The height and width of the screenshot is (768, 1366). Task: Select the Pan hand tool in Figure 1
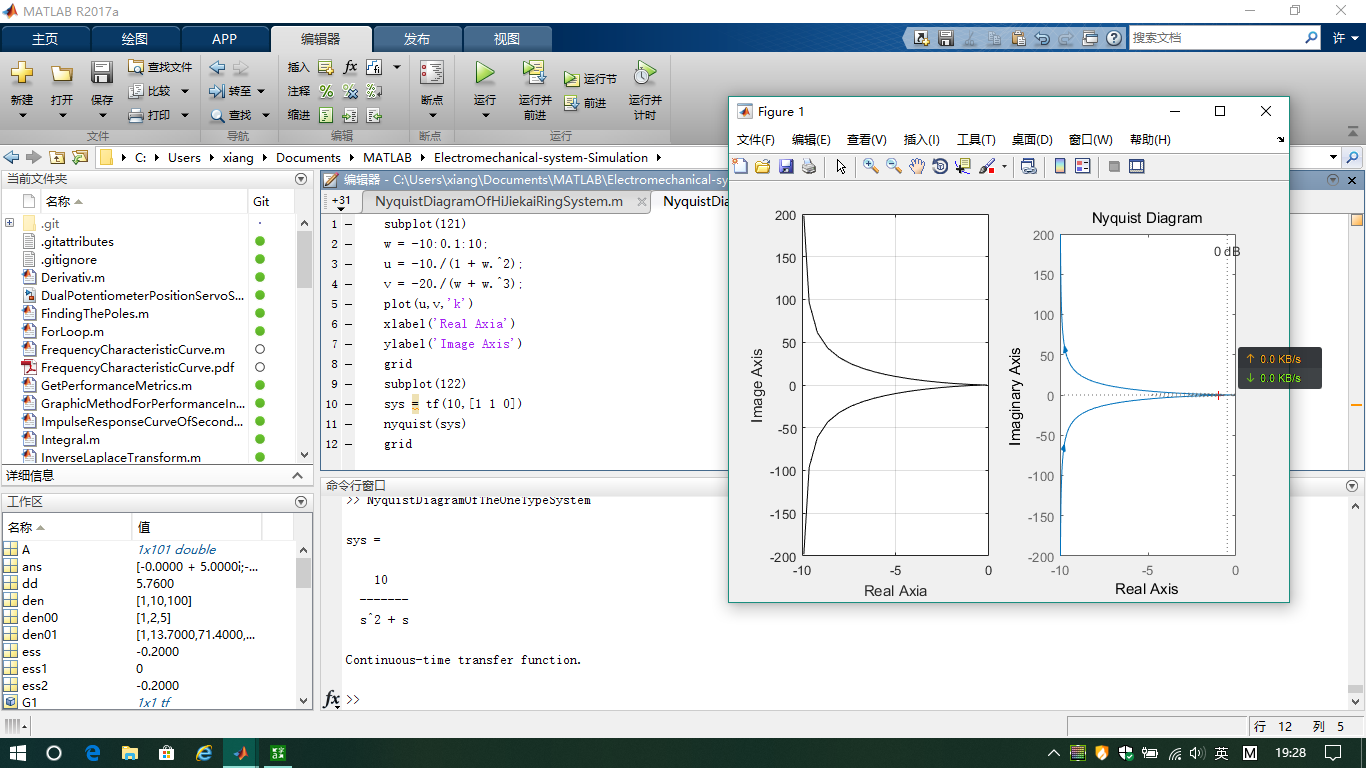[917, 167]
